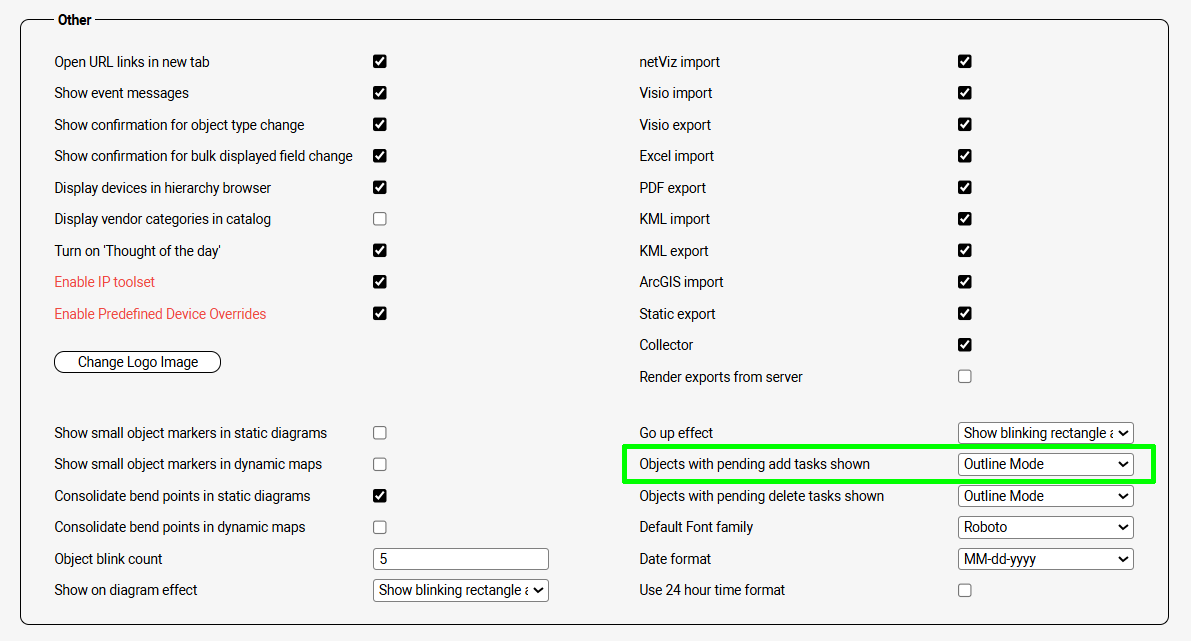Image resolution: width=1191 pixels, height=641 pixels.
Task: Disable 'Show event messages' checkbox
Action: coord(380,93)
